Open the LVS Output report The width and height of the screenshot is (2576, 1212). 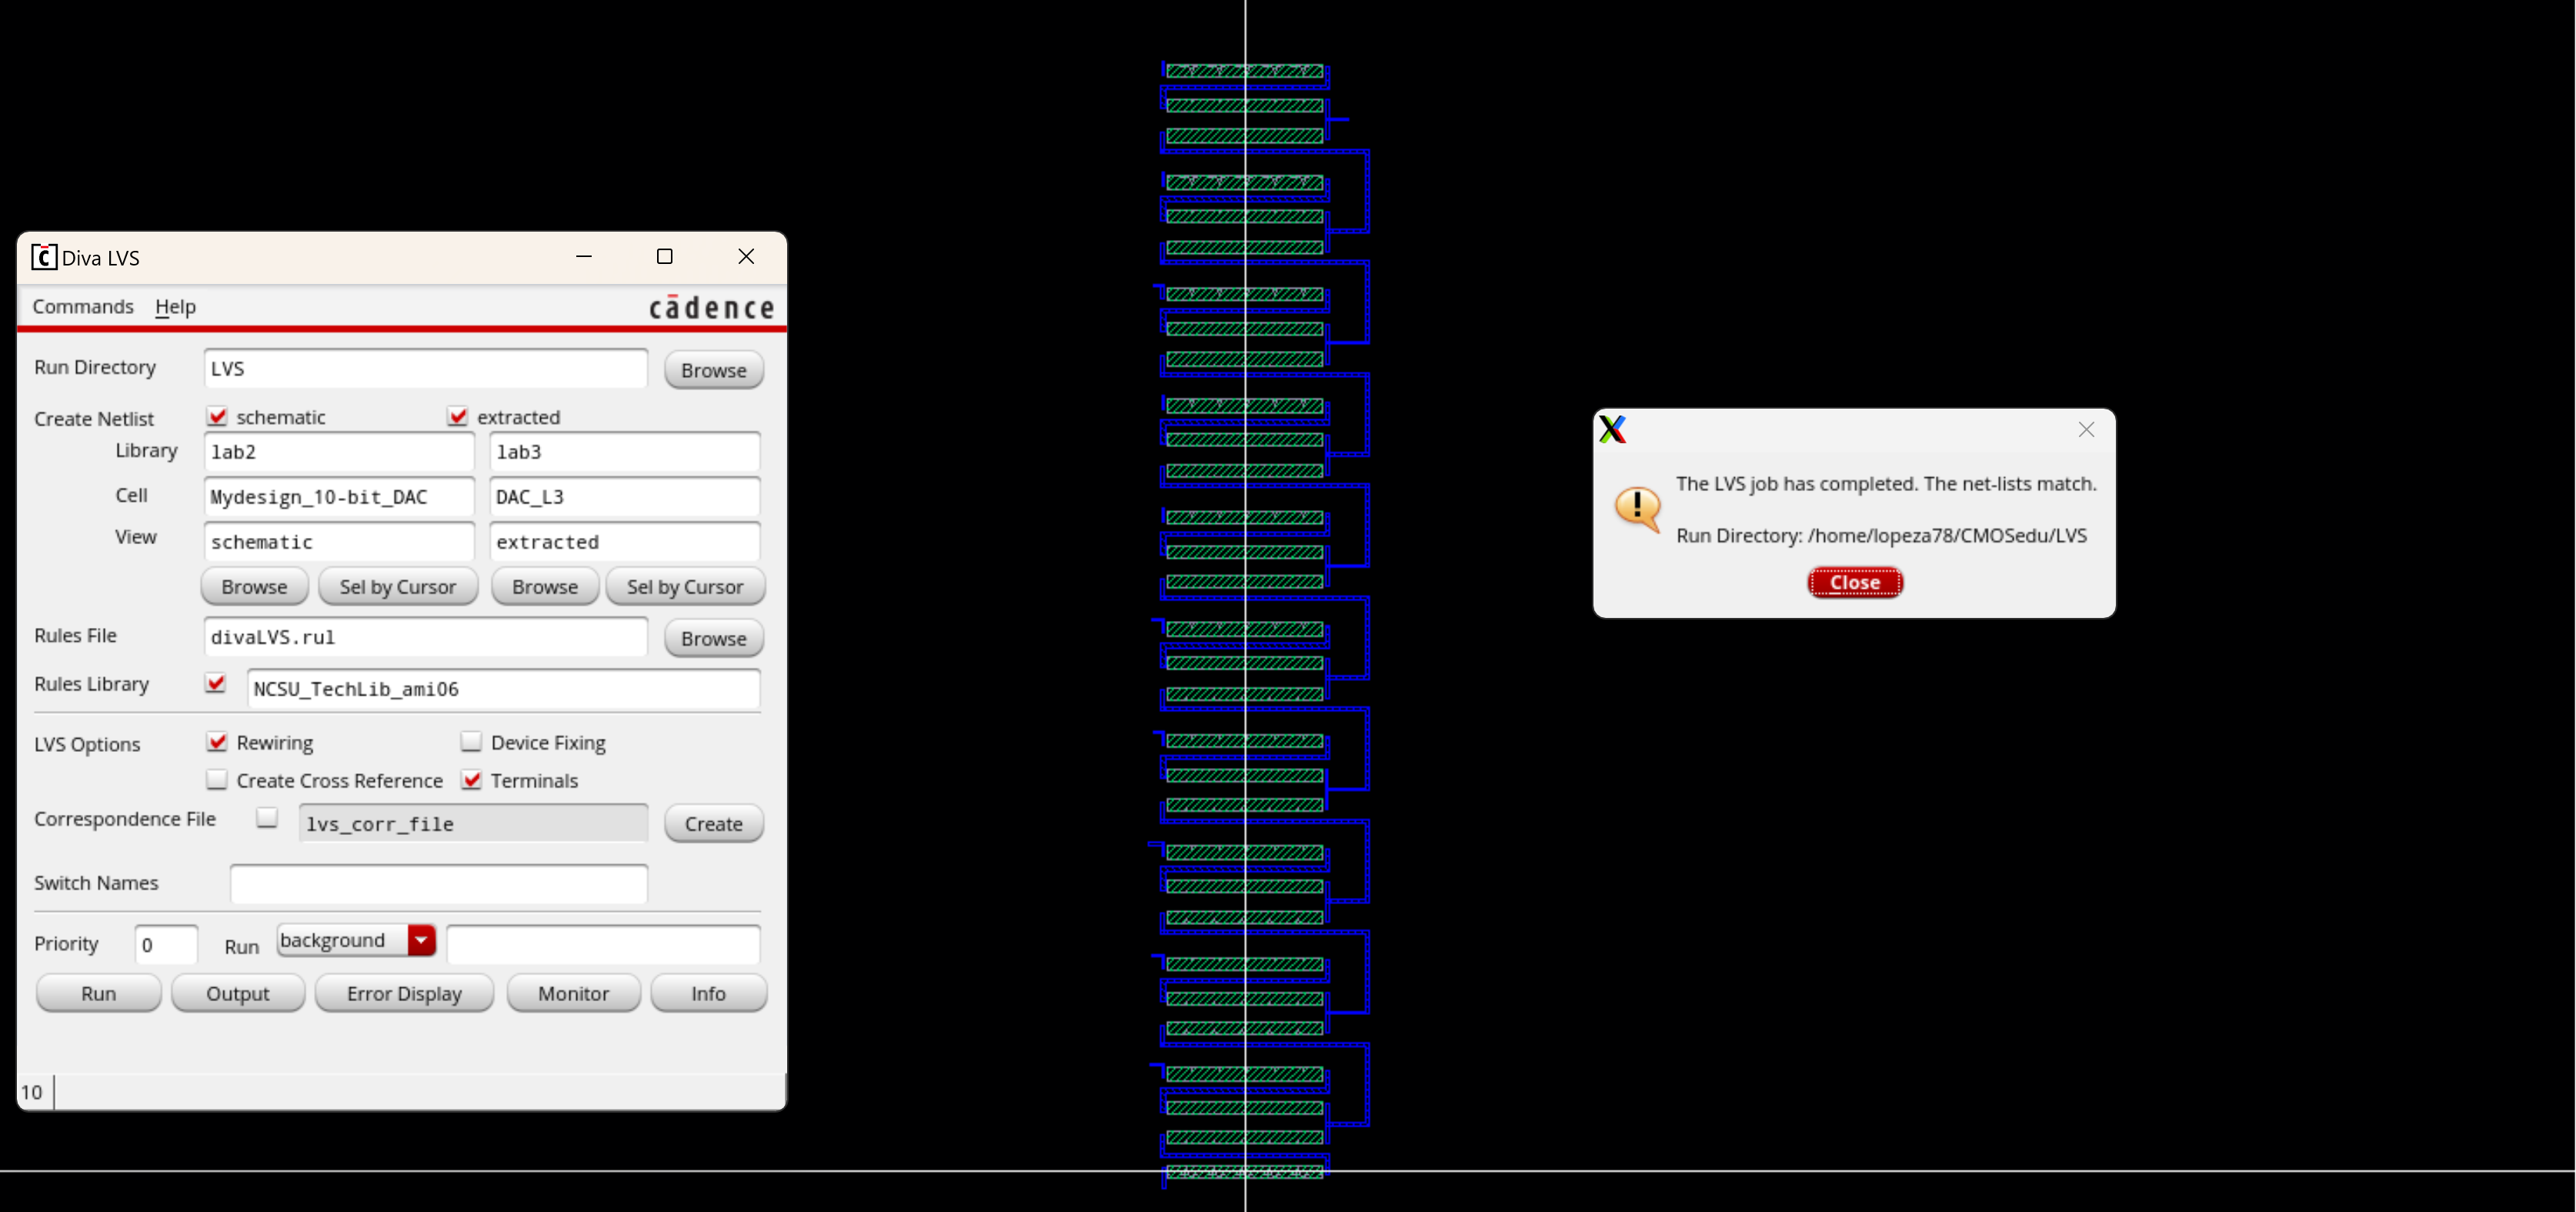pos(237,993)
